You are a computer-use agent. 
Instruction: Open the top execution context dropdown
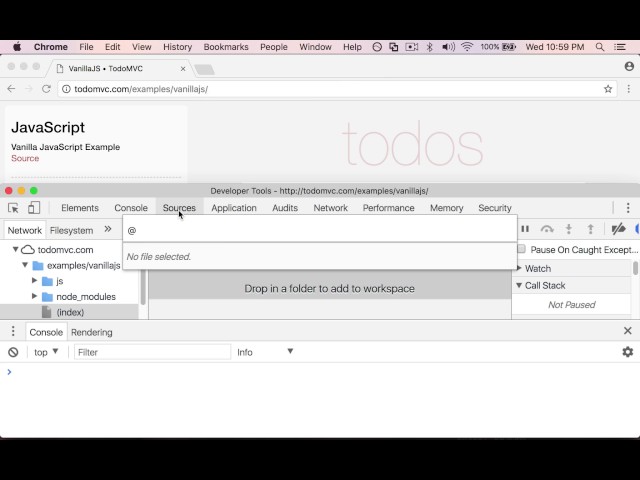coord(46,352)
